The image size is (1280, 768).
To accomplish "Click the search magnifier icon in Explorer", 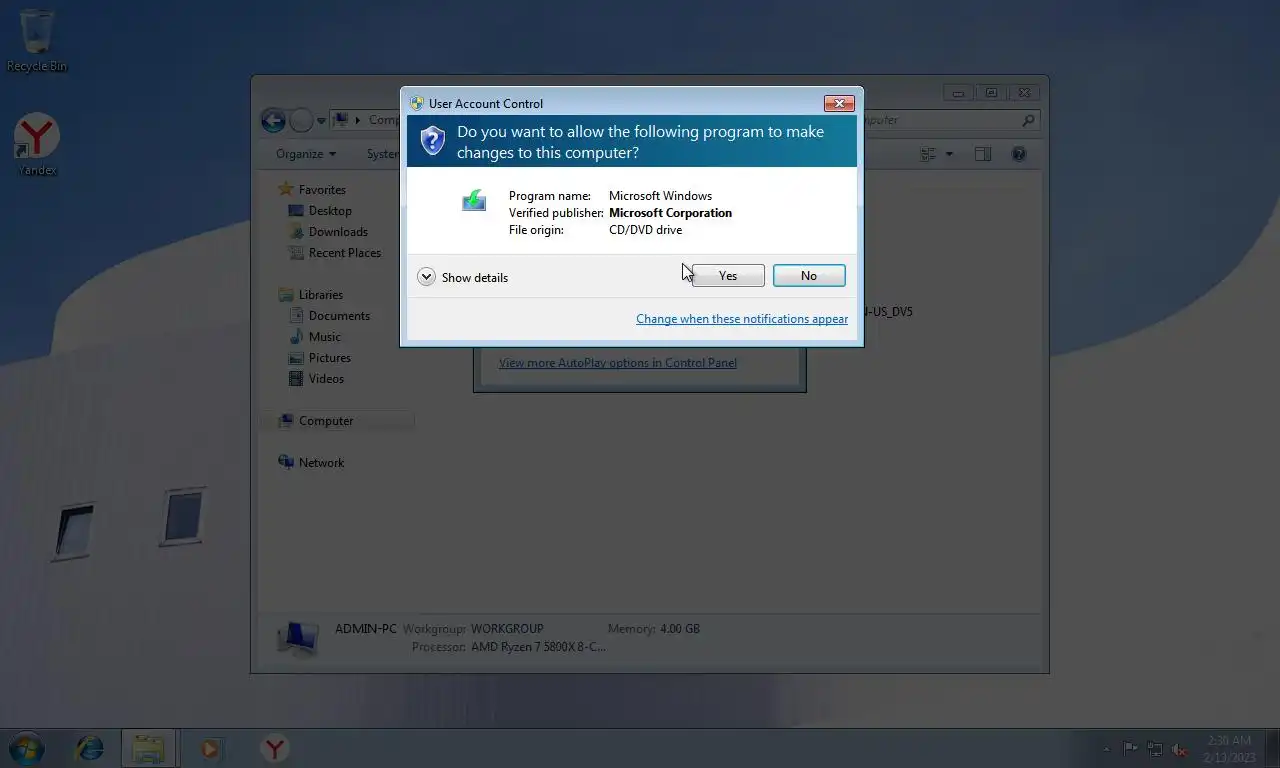I will click(1028, 120).
